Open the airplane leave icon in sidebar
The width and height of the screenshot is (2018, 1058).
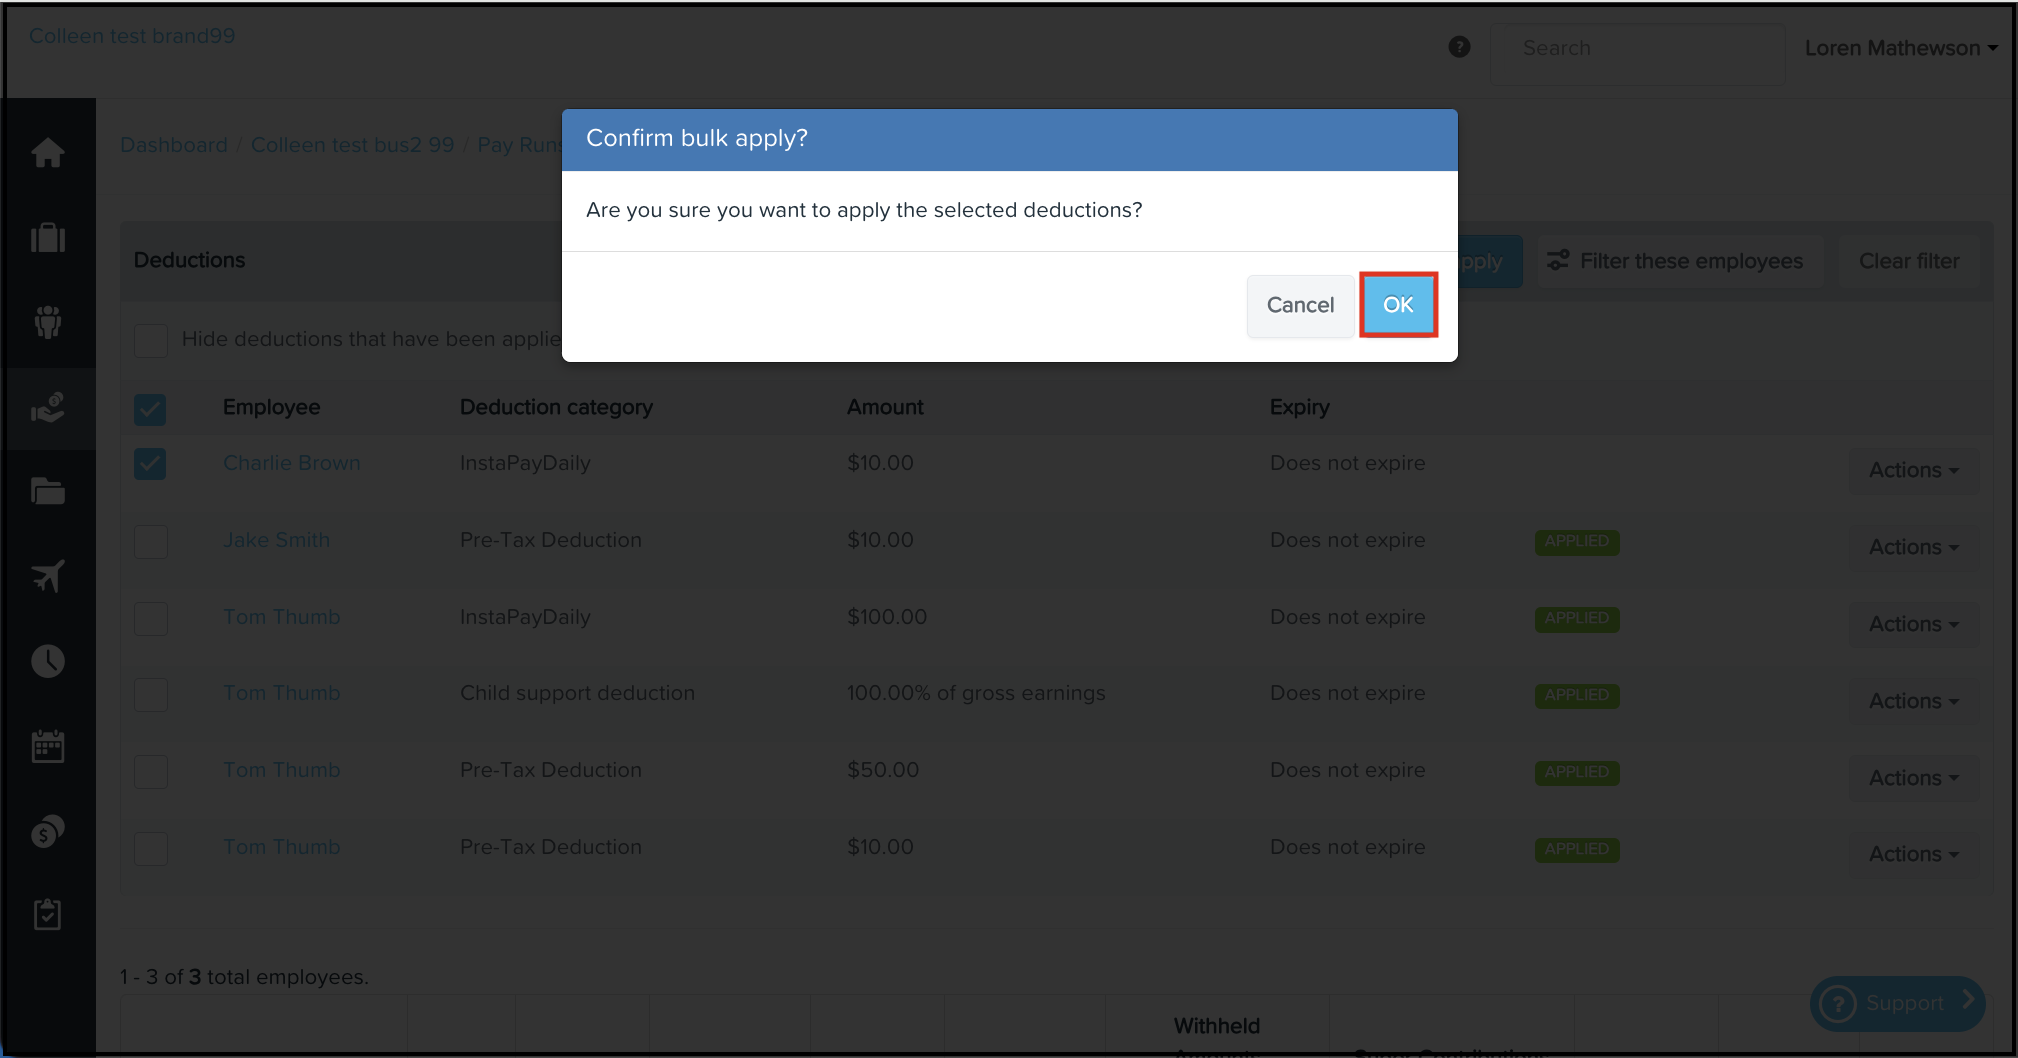(48, 576)
